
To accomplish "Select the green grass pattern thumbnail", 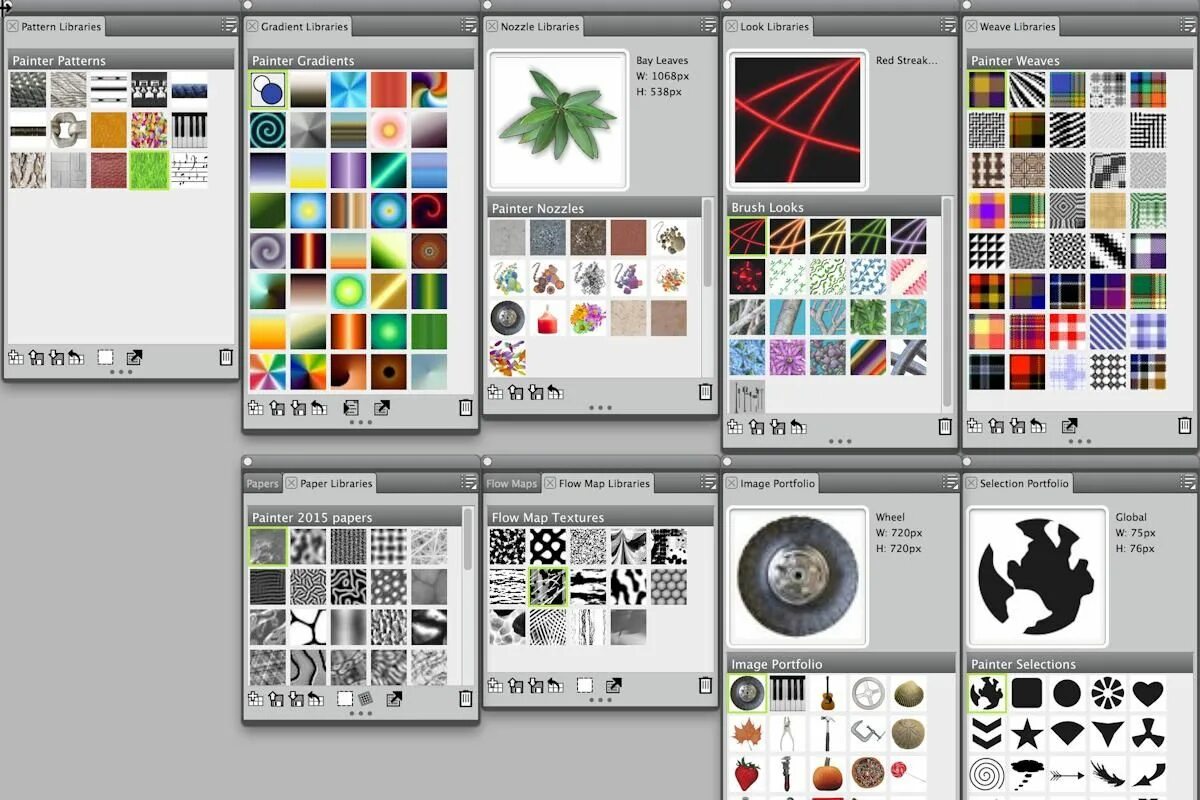I will click(149, 170).
